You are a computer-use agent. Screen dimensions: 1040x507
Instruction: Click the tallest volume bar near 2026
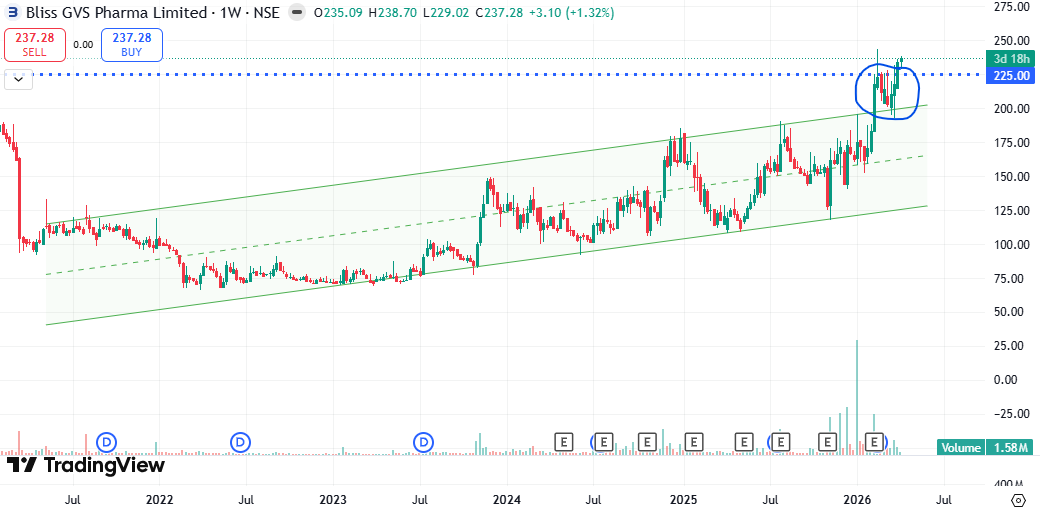pos(857,397)
